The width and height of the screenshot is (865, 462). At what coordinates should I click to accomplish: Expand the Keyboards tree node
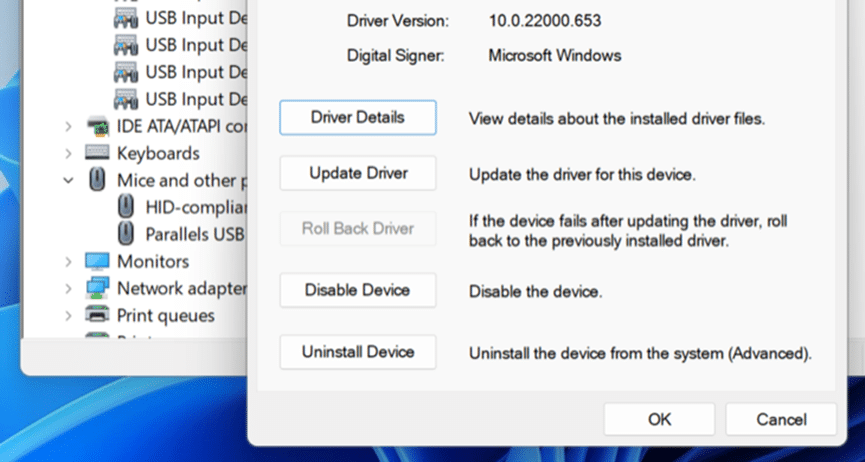point(68,154)
